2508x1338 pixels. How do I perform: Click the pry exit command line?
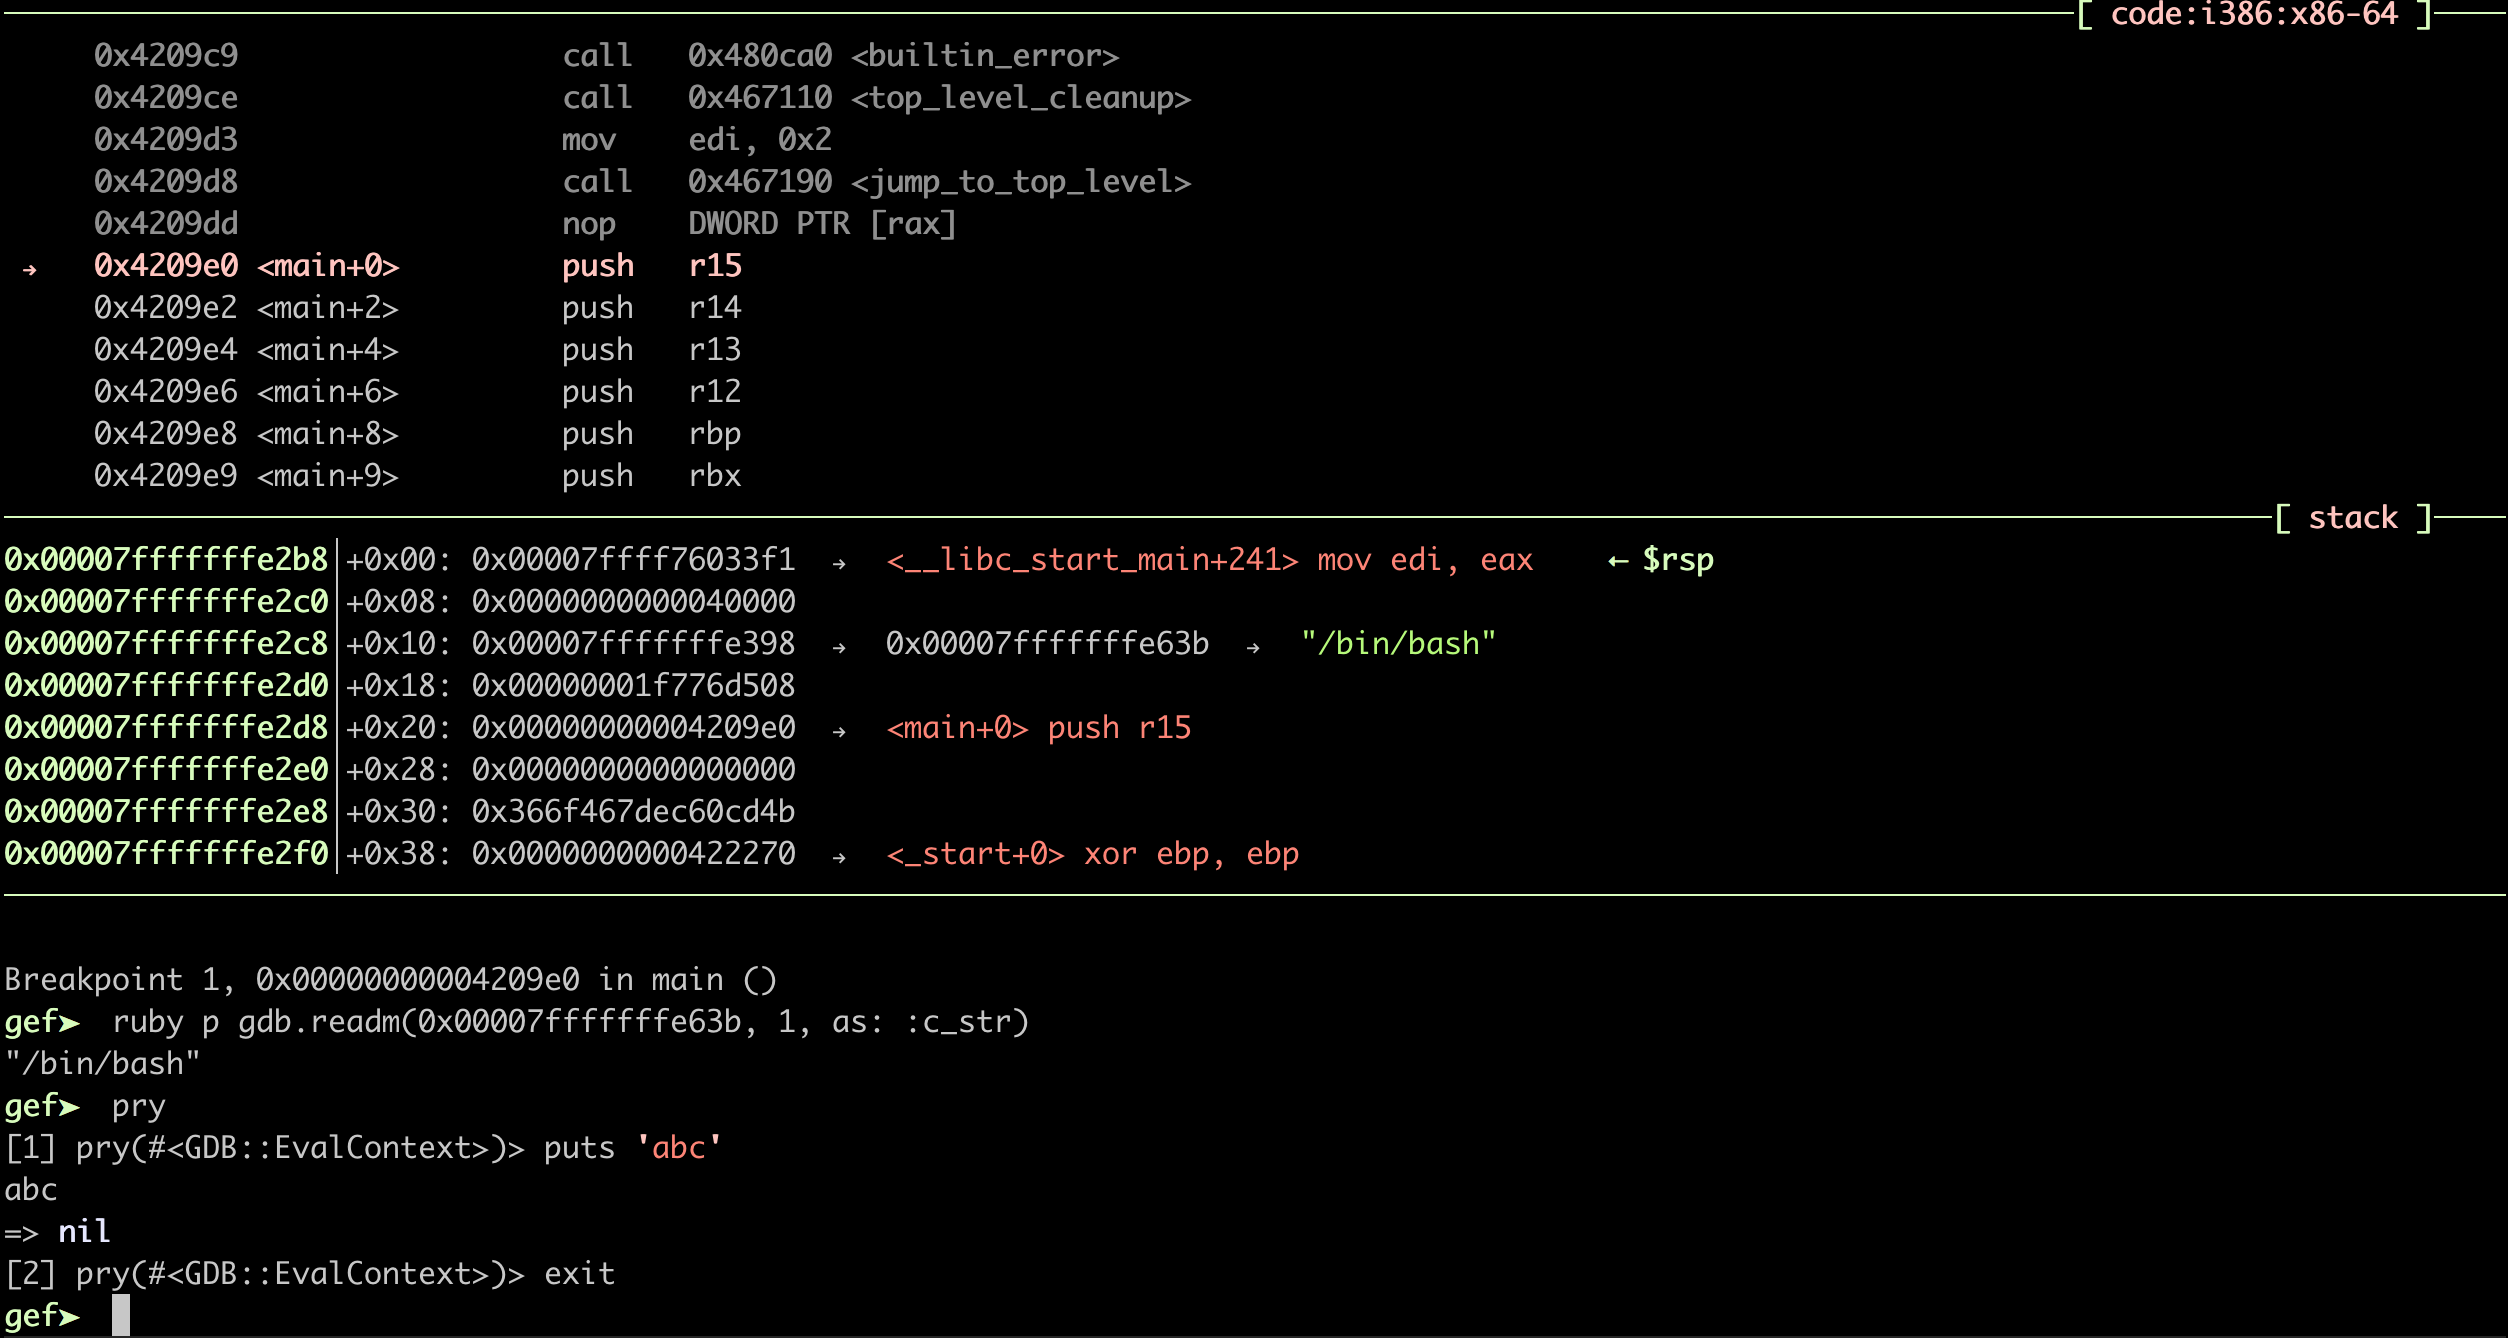(579, 1274)
